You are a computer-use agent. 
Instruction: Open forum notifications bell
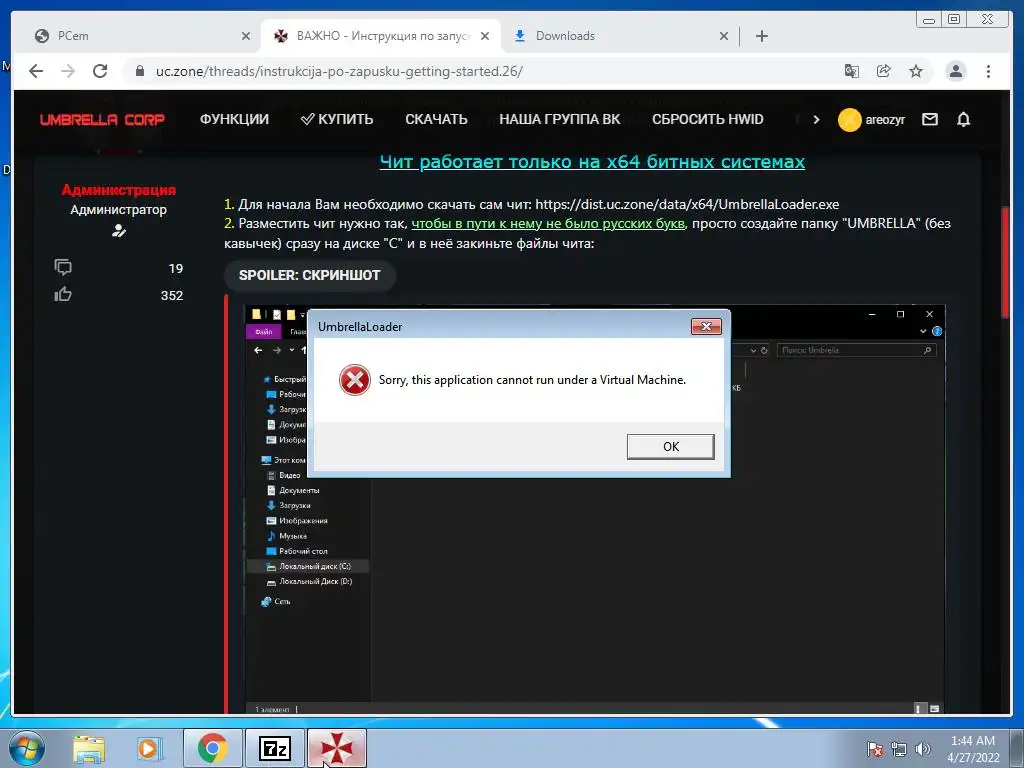[x=963, y=120]
